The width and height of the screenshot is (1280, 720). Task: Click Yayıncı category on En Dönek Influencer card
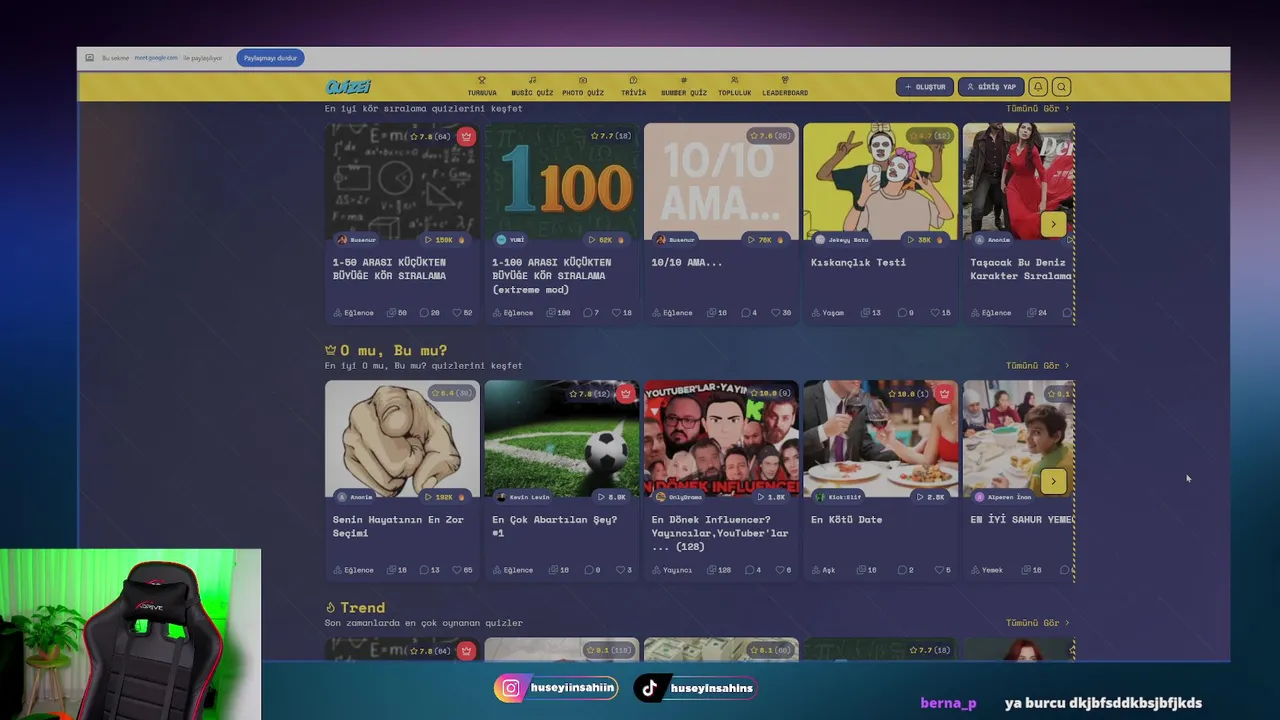[x=672, y=570]
